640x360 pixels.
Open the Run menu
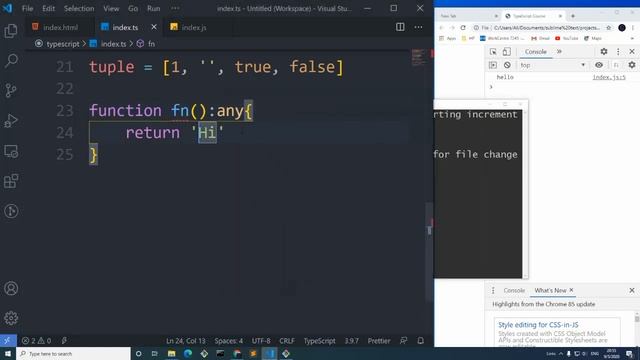click(x=153, y=8)
